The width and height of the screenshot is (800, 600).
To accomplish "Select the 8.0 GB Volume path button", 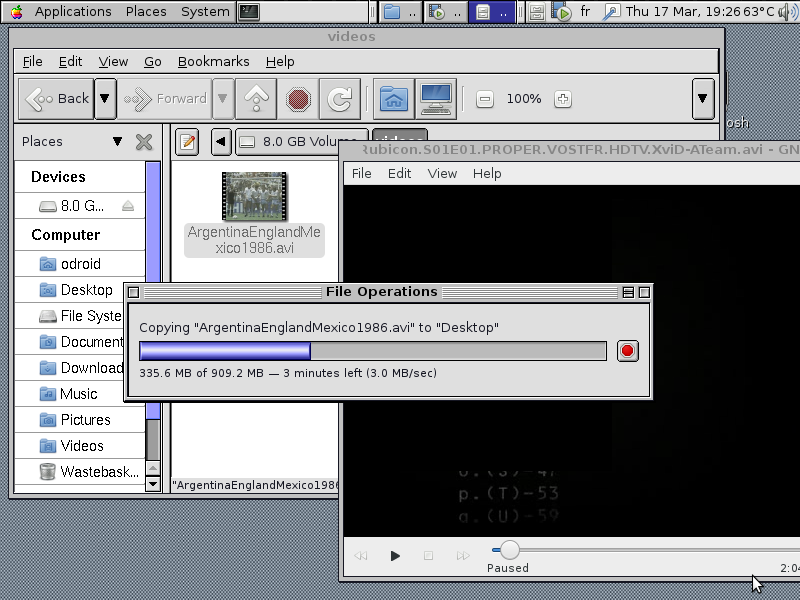I will [301, 142].
